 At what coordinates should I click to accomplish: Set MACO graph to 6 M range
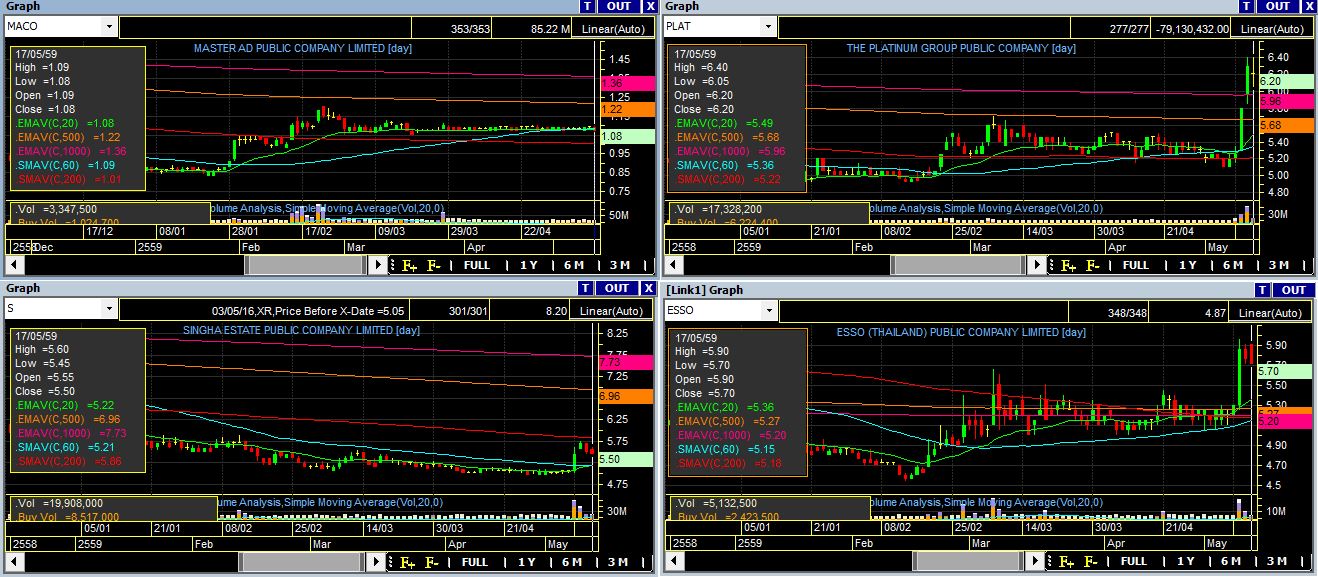pyautogui.click(x=574, y=265)
